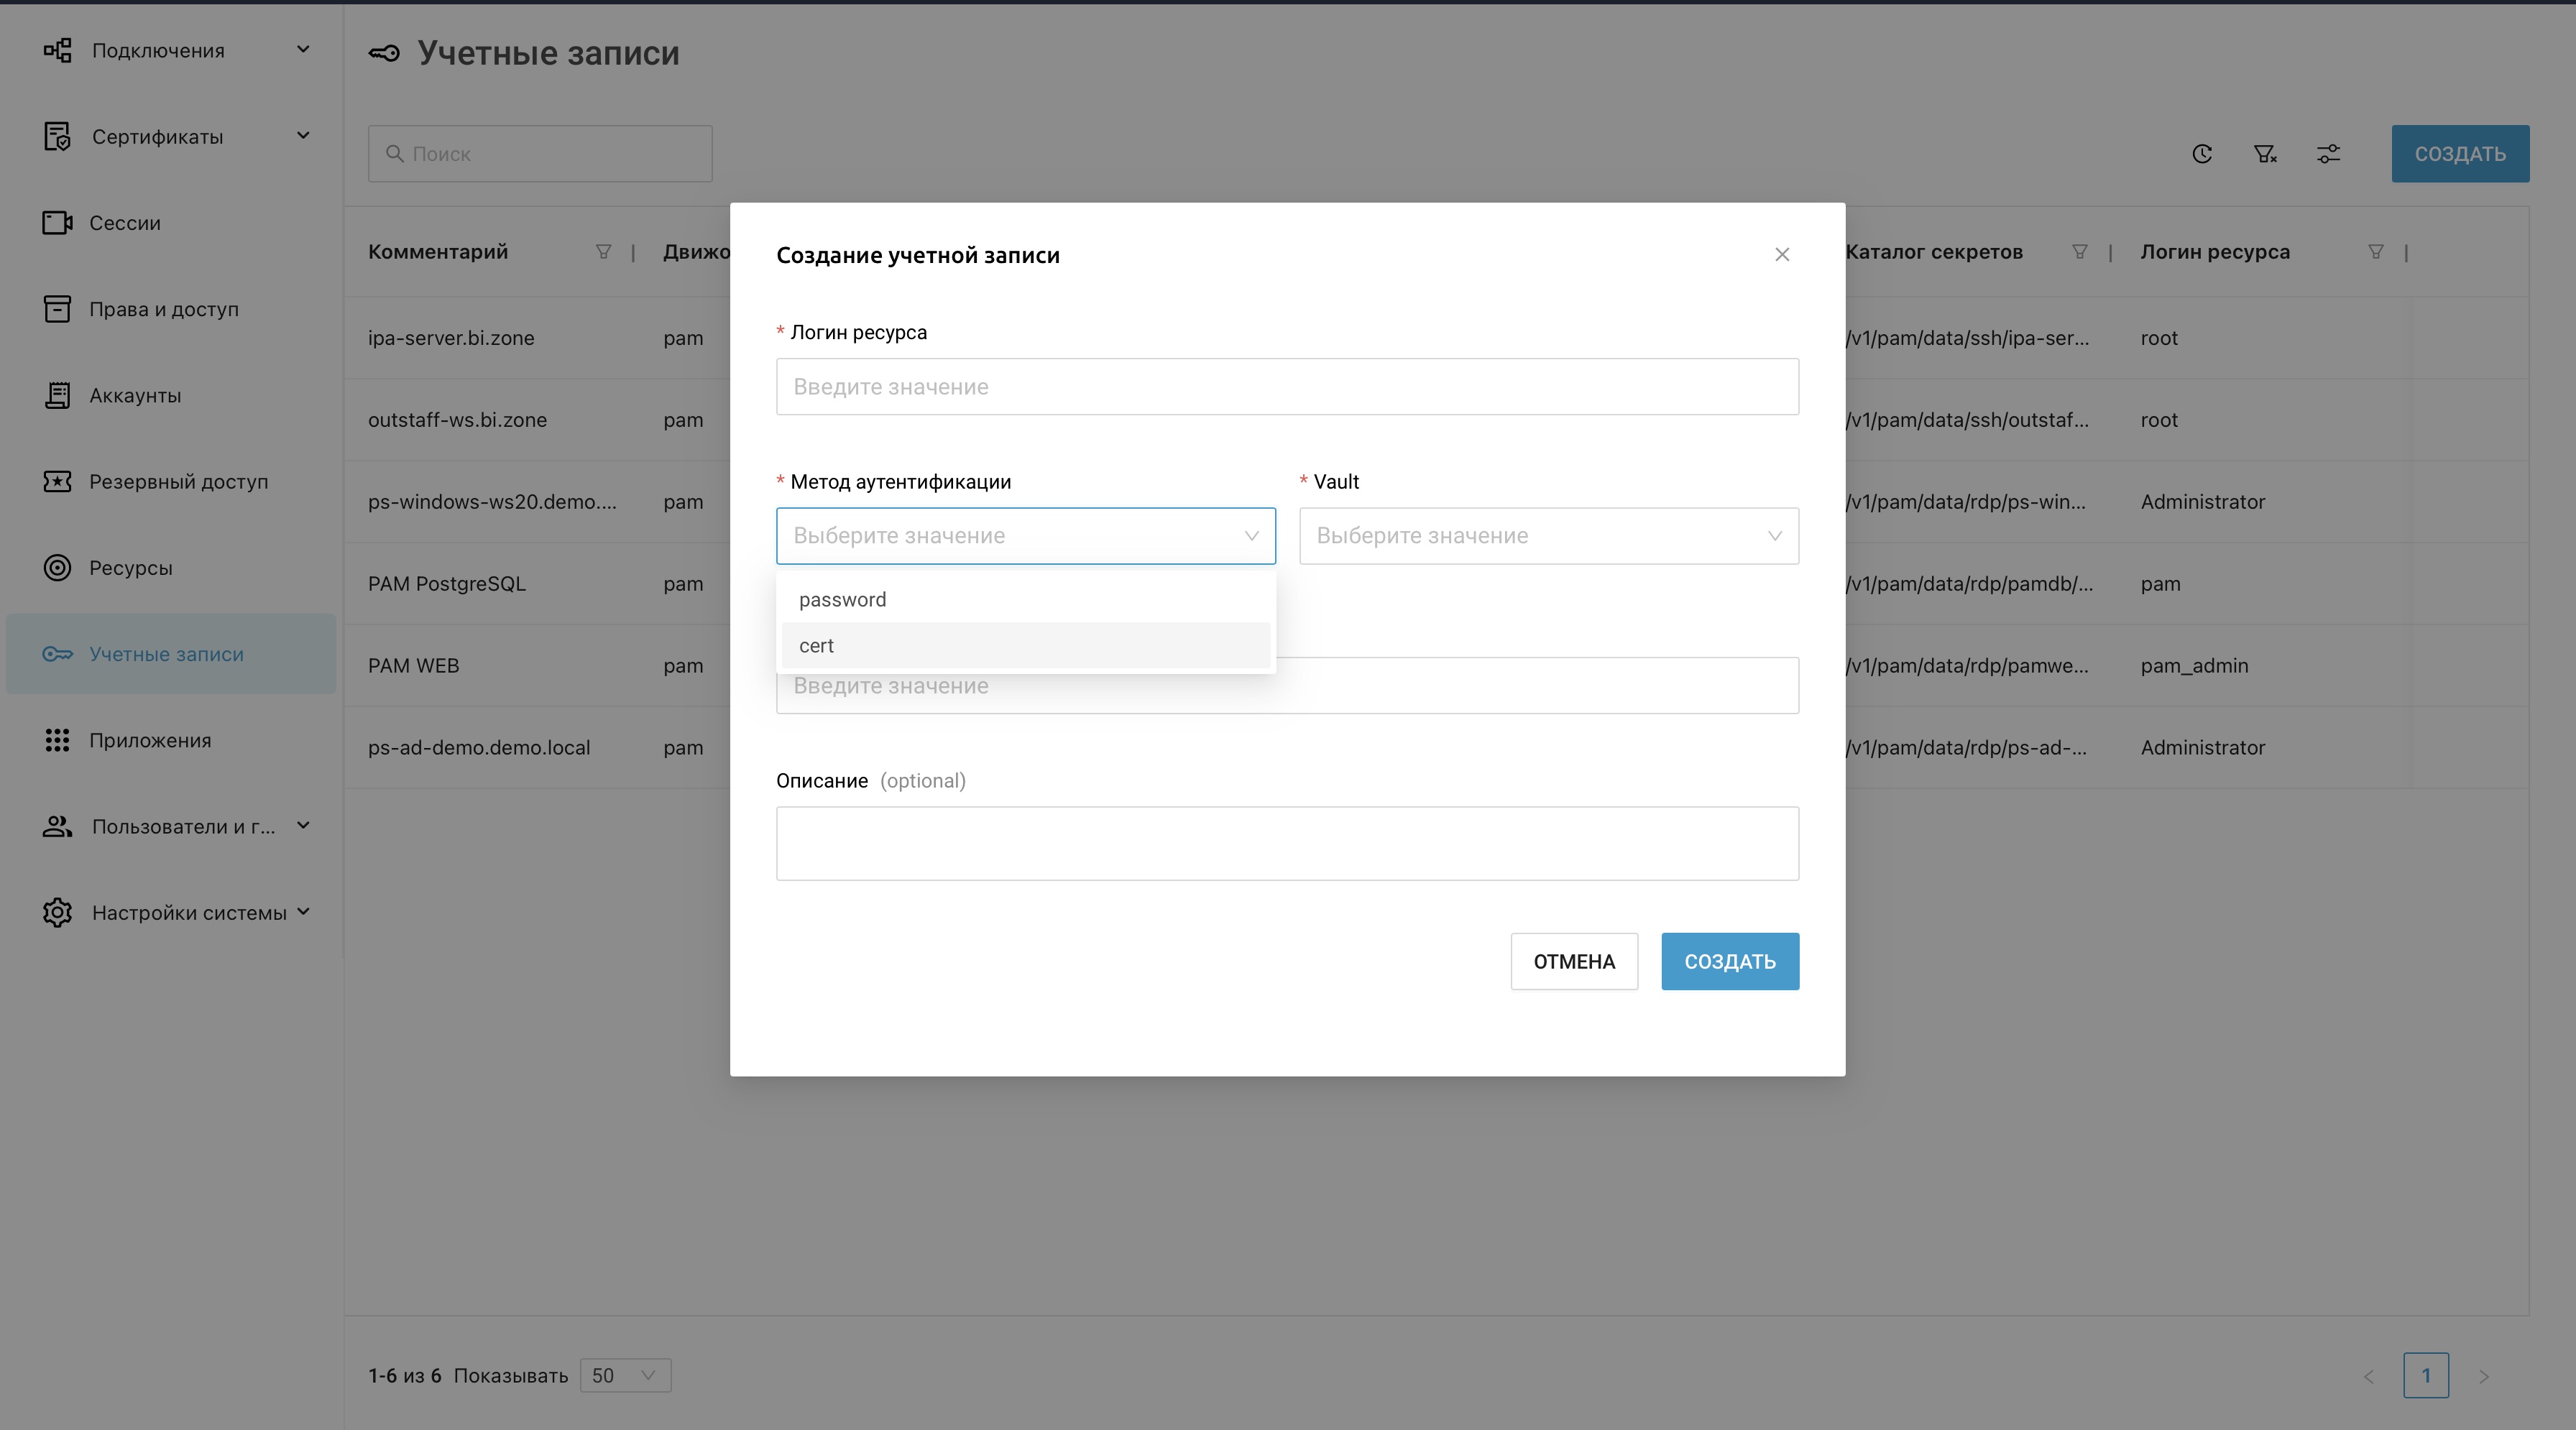Filter the Логин ресурса column via funnel icon

pos(2376,252)
